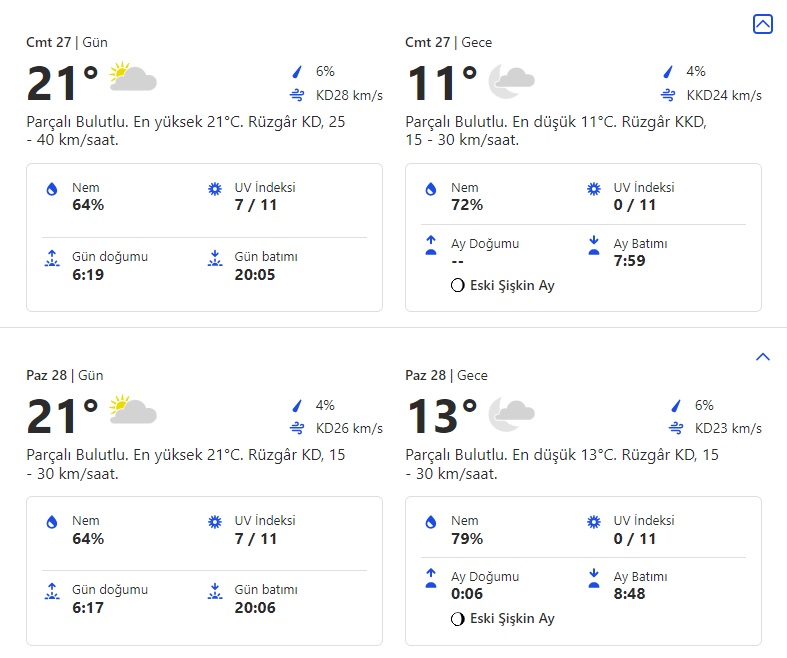The image size is (787, 658).
Task: Click the Paz 28 | Gece heading
Action: coord(446,376)
